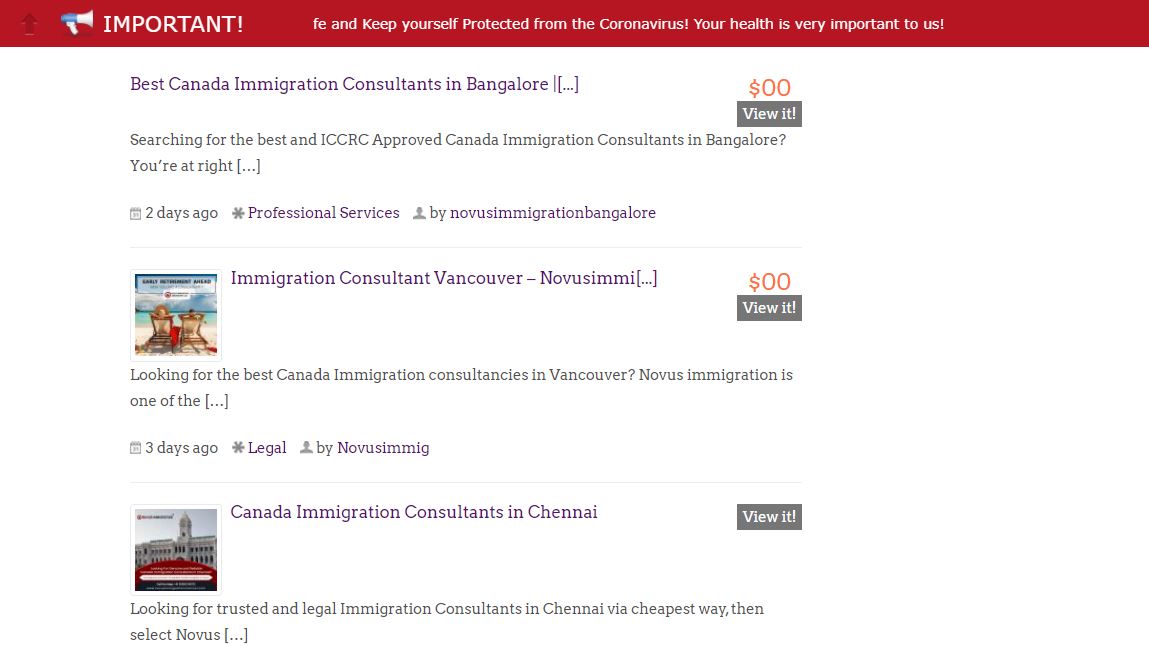The width and height of the screenshot is (1149, 646).
Task: Click the user icon before Novusimmig
Action: [306, 448]
